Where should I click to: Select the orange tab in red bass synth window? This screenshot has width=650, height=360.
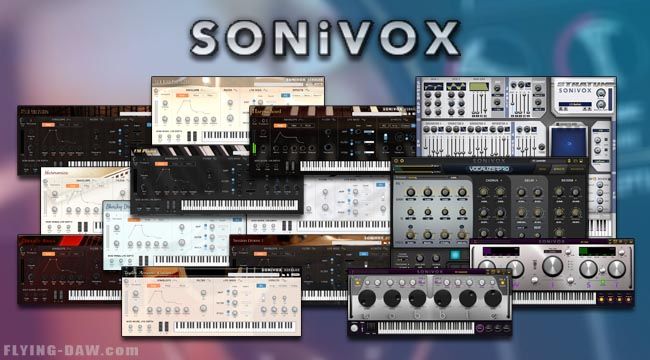49,254
